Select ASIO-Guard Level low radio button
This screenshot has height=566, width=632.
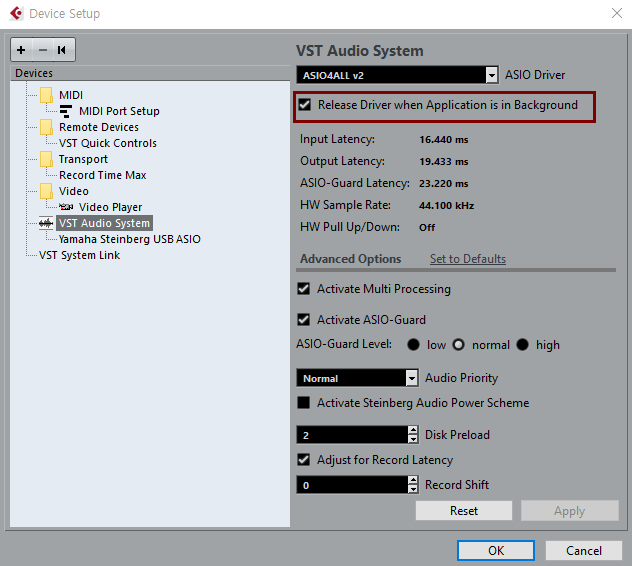(414, 345)
